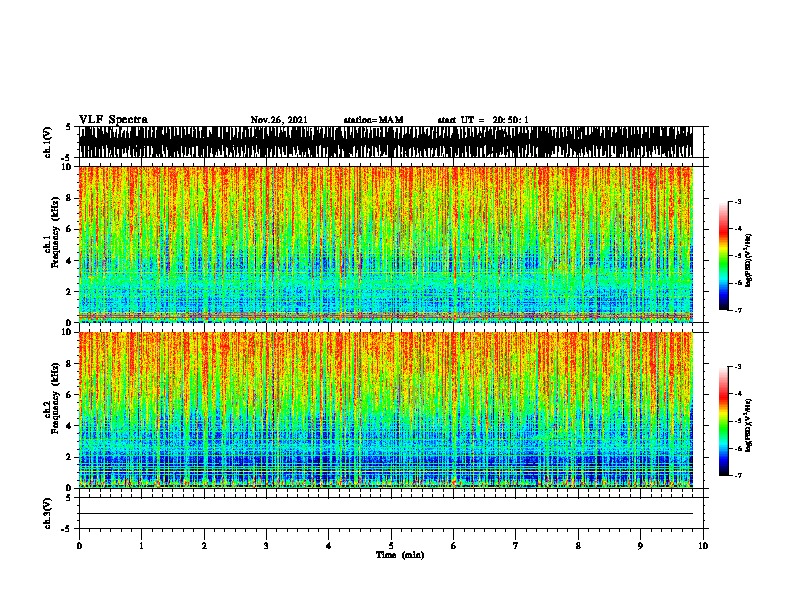Screen dimensions: 792x612
Task: Click the "-7" tick of upper color bar
Action: 738,310
